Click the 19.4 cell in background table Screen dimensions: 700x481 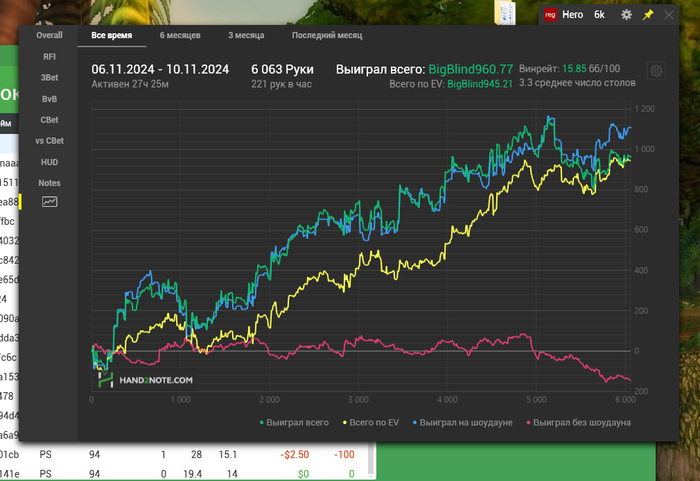click(192, 474)
